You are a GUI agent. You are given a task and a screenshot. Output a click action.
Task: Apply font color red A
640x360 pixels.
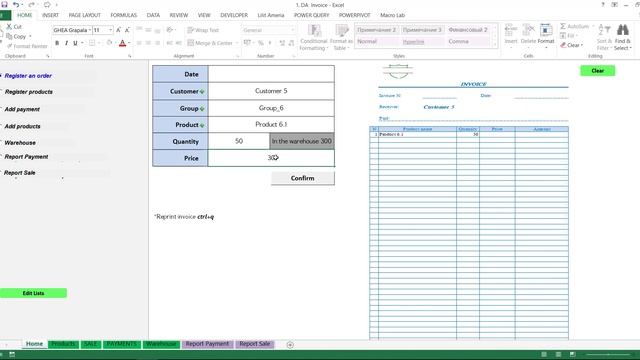[122, 43]
